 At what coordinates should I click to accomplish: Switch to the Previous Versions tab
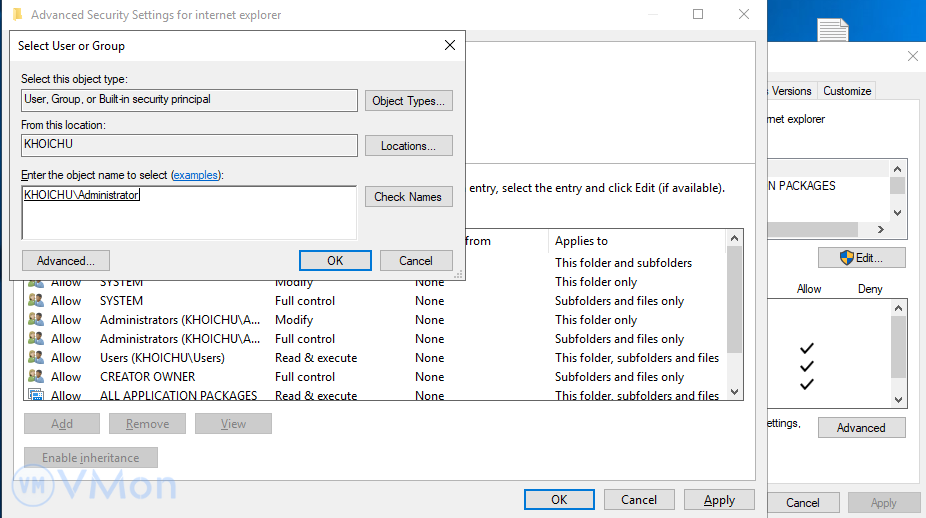tap(790, 91)
